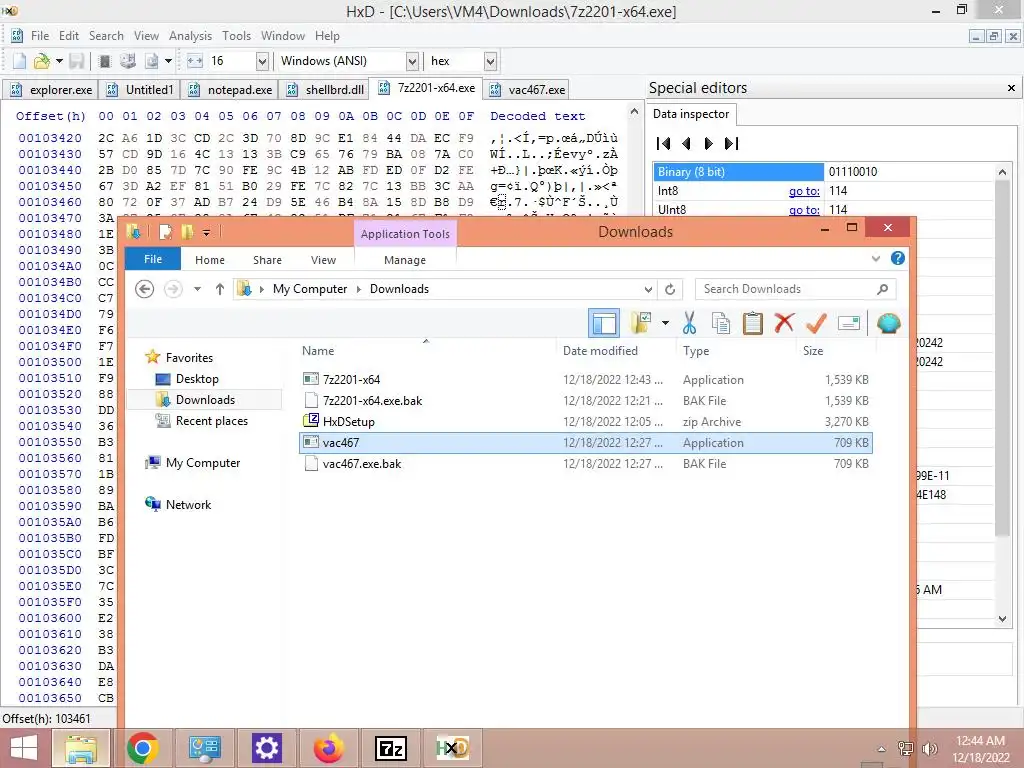
Task: Open the Windows (ANSI) charset dropdown
Action: [x=412, y=61]
